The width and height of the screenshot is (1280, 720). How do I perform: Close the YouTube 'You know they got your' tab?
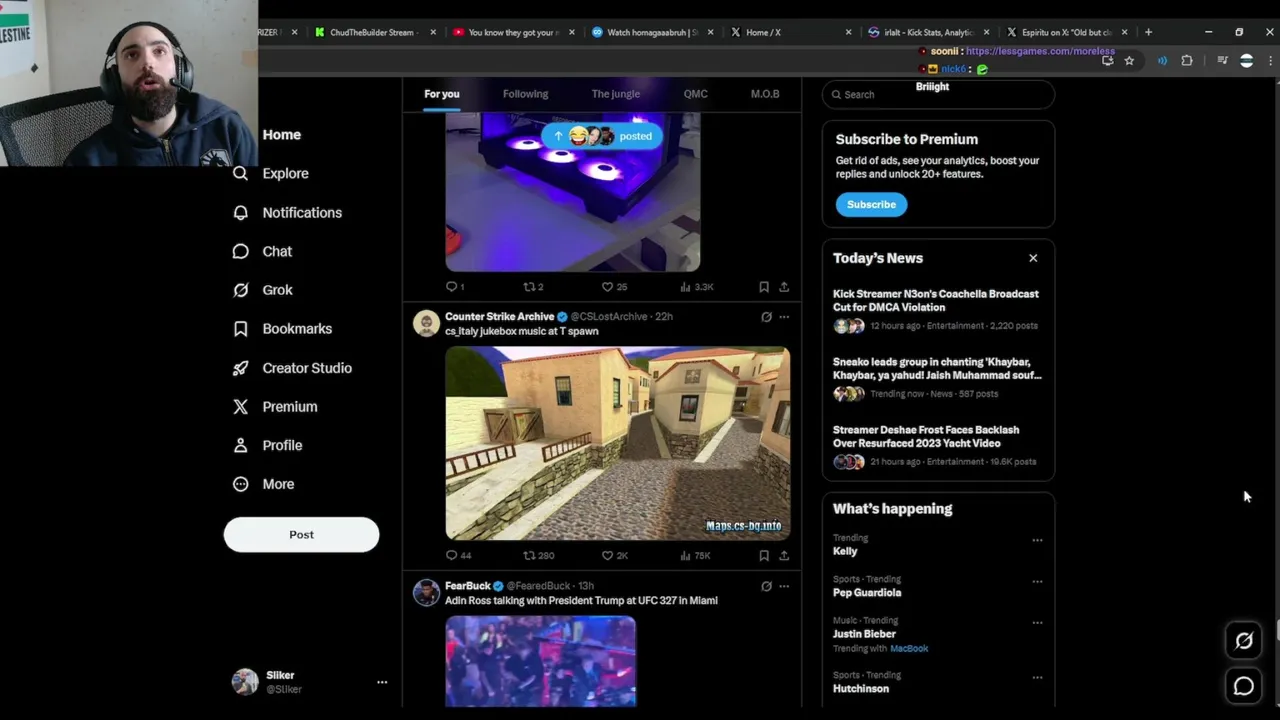571,32
